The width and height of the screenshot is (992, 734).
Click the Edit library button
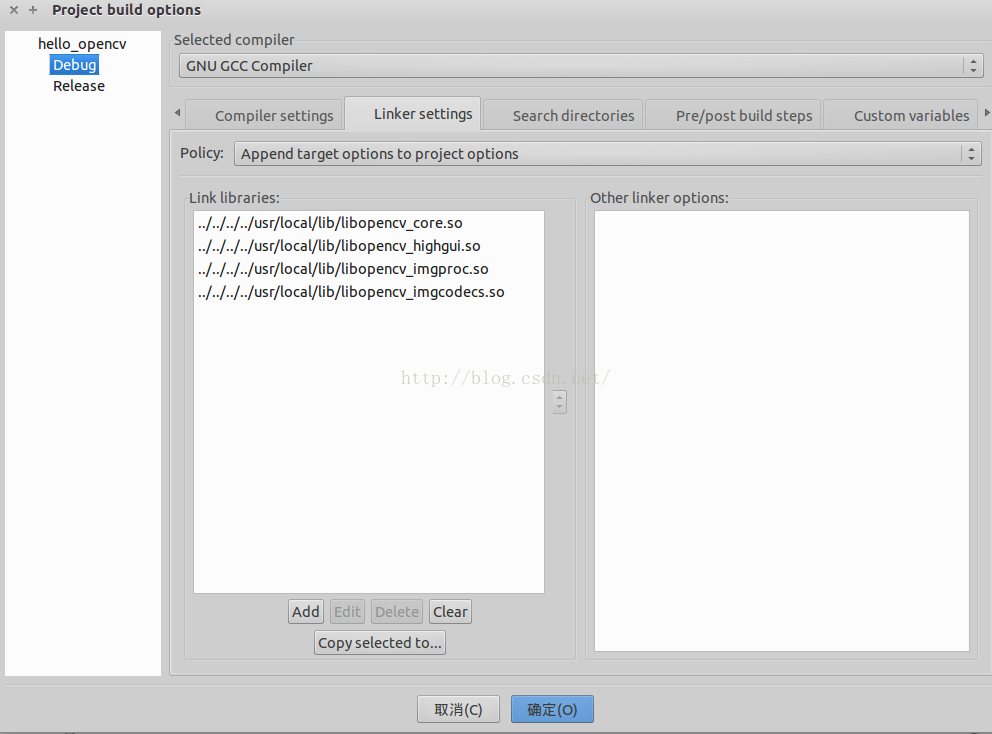tap(347, 612)
